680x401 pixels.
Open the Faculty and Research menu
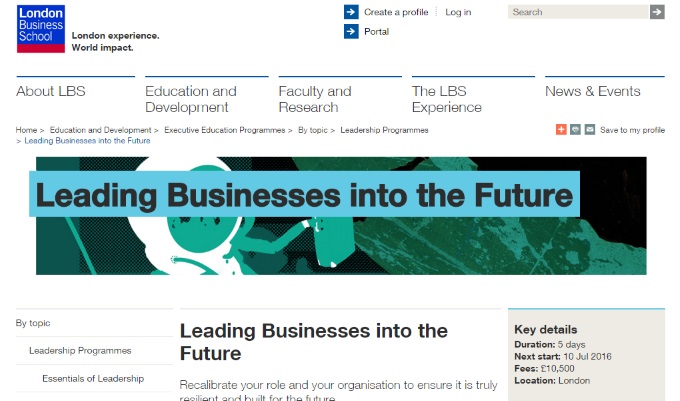click(315, 99)
